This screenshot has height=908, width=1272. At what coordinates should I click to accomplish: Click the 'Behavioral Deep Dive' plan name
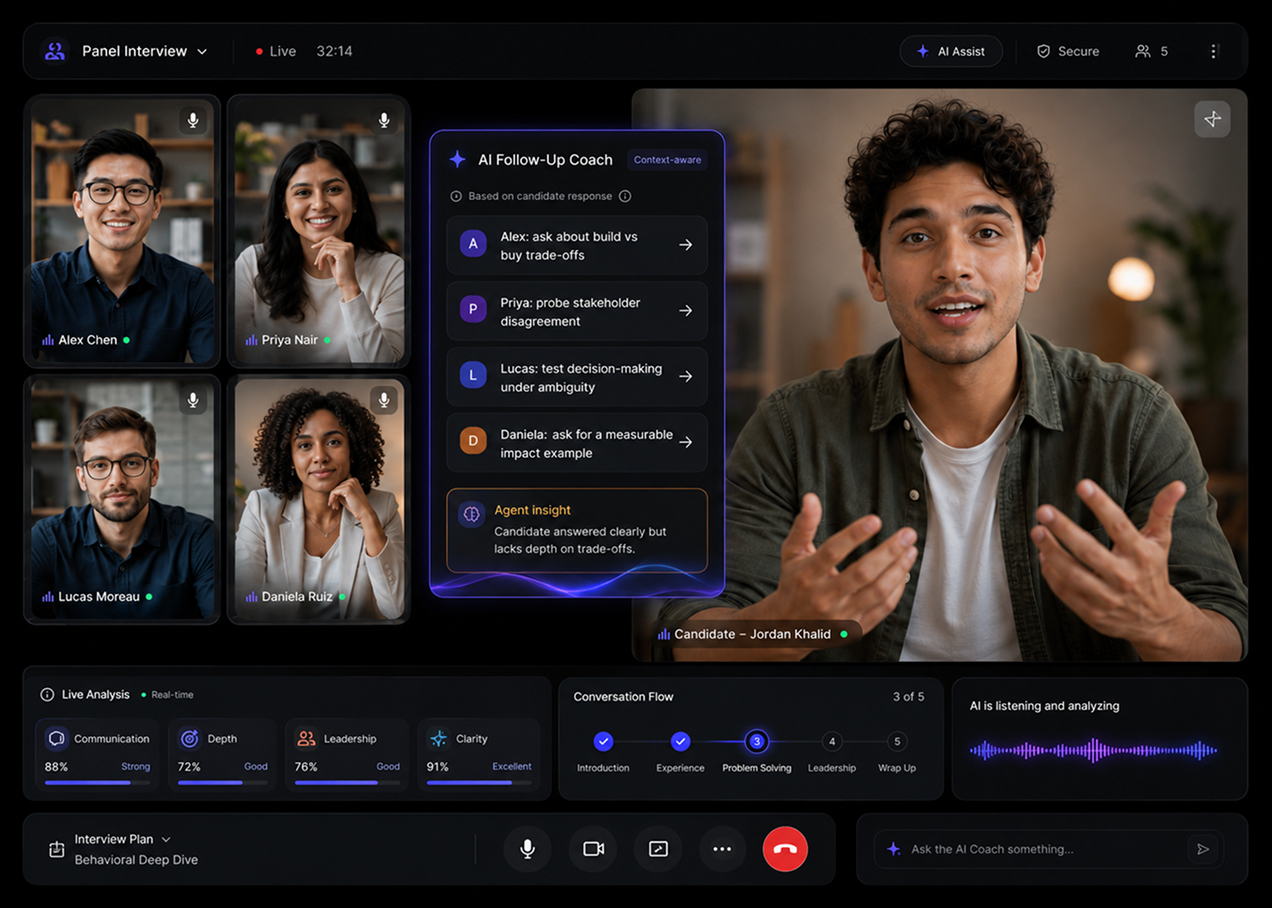pos(136,860)
